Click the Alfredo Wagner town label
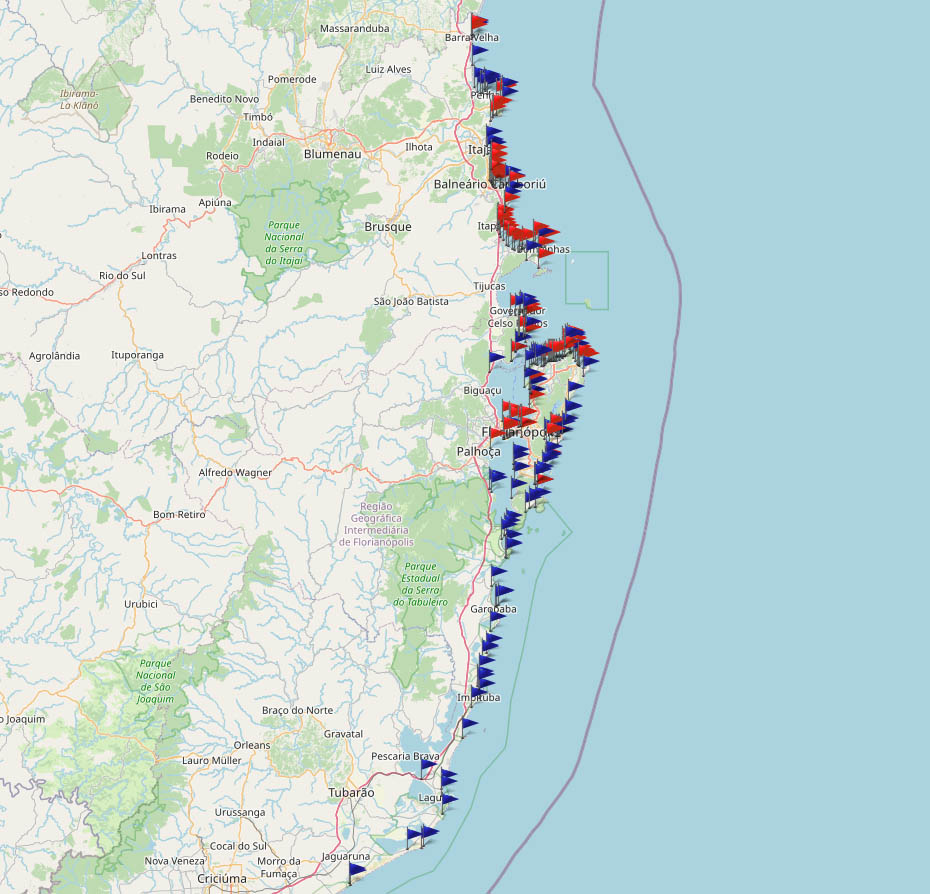Viewport: 930px width, 894px height. click(x=235, y=473)
